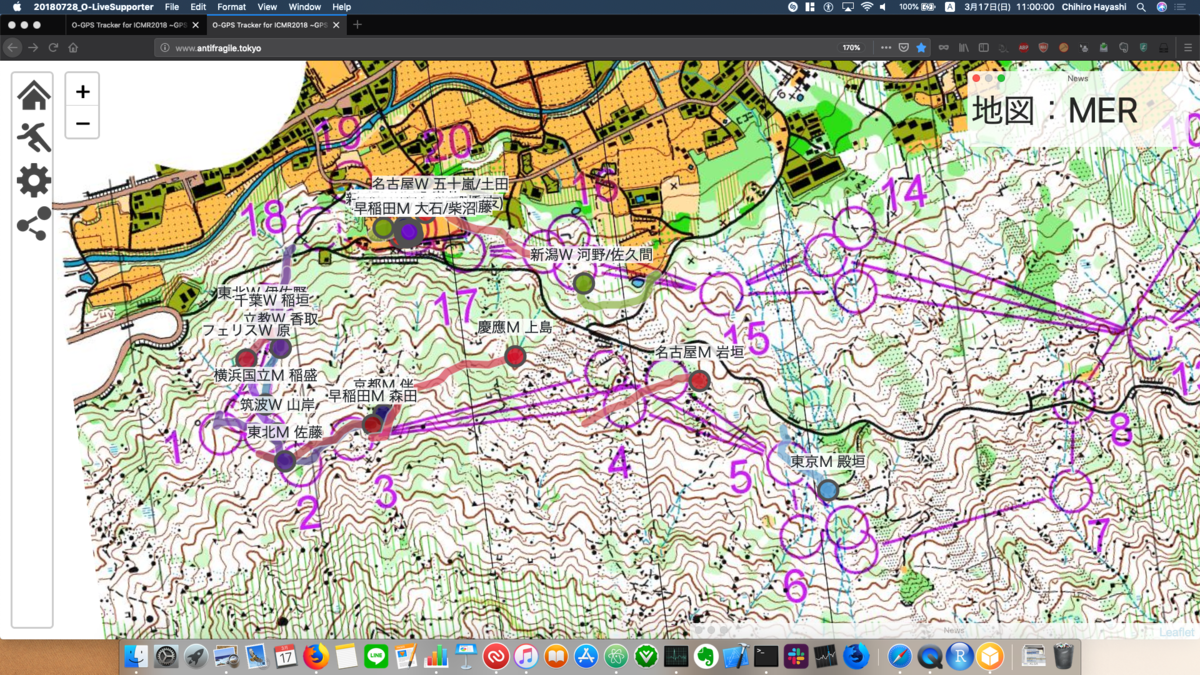Open the Leaflet attribution link
The width and height of the screenshot is (1200, 675).
[x=1177, y=632]
